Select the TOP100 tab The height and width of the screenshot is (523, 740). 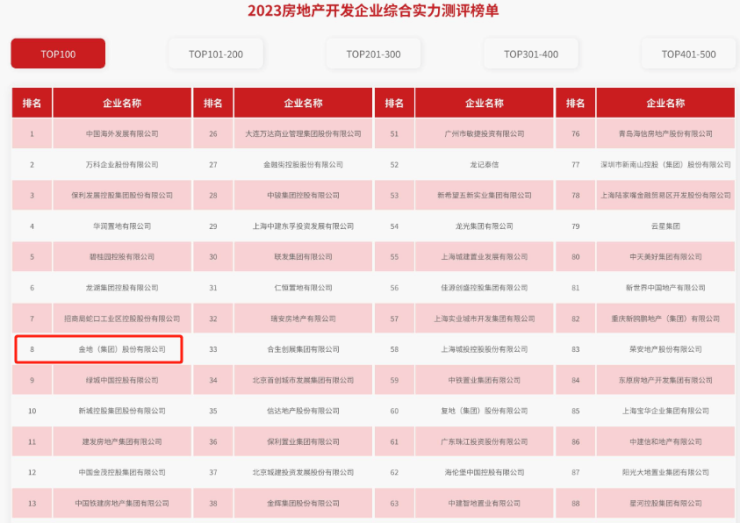pyautogui.click(x=58, y=54)
